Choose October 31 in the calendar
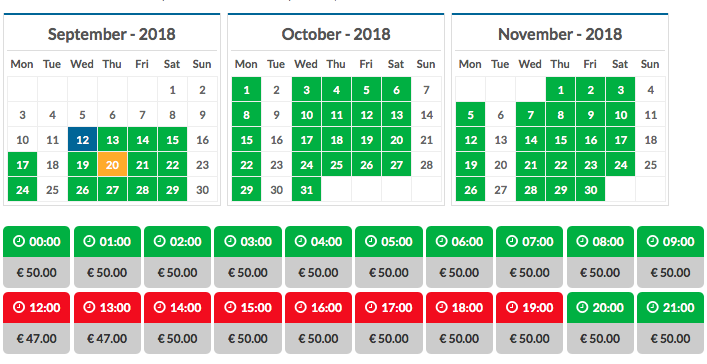This screenshot has height=364, width=707. click(307, 189)
